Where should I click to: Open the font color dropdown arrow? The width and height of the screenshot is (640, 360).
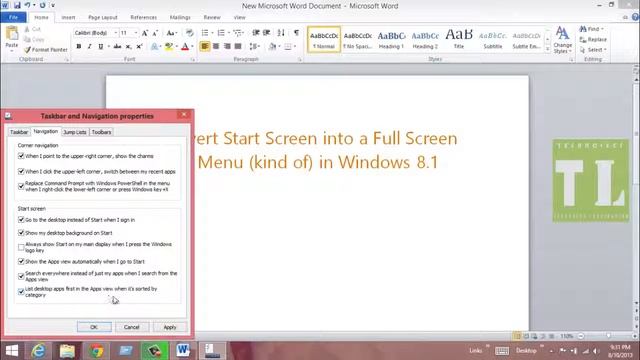click(x=192, y=47)
